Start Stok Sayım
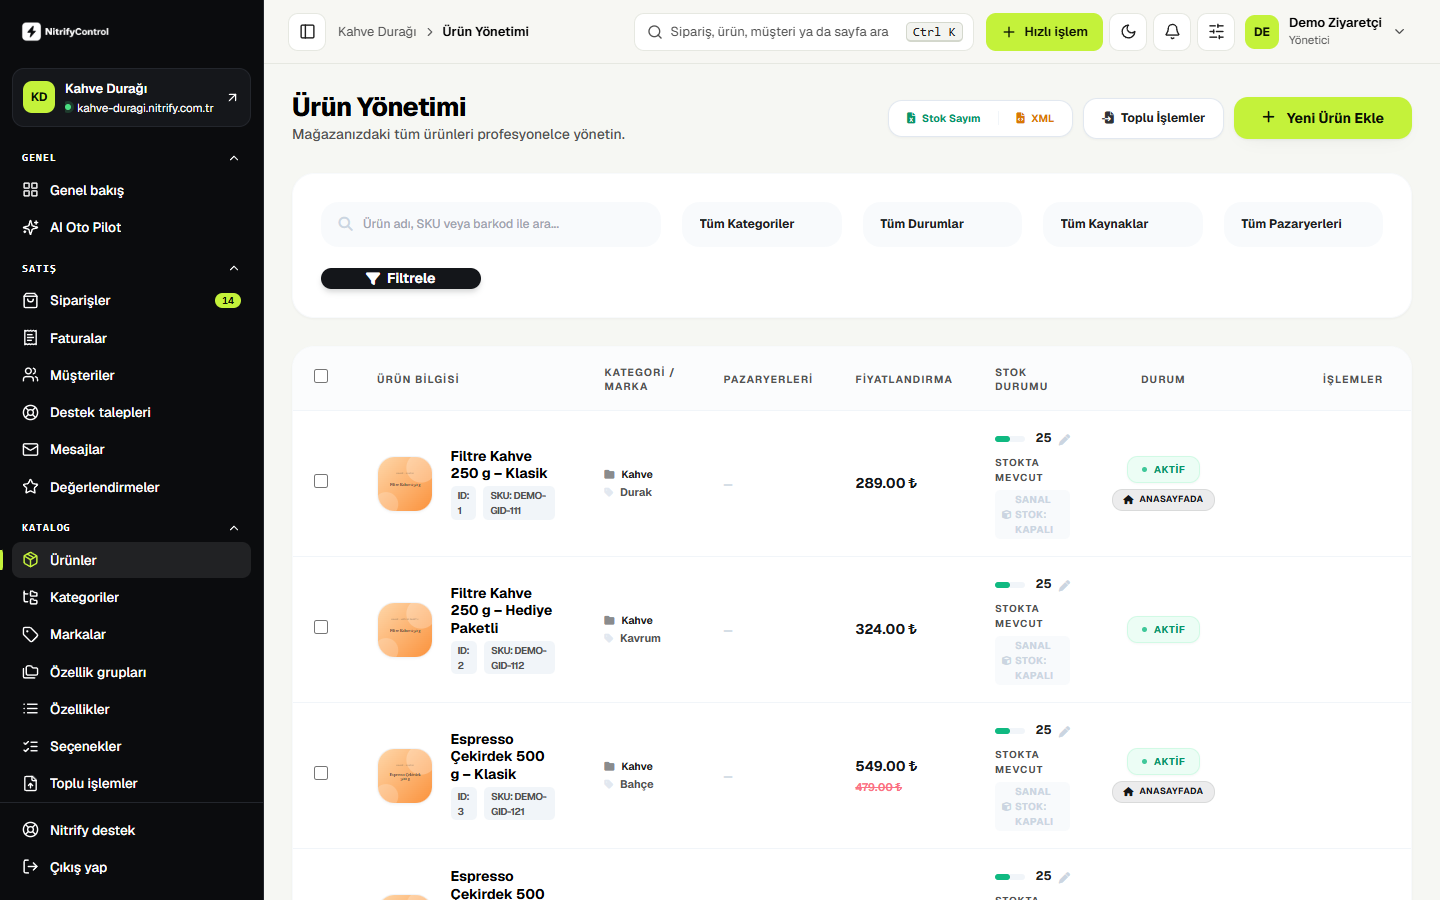Image resolution: width=1440 pixels, height=900 pixels. [943, 118]
